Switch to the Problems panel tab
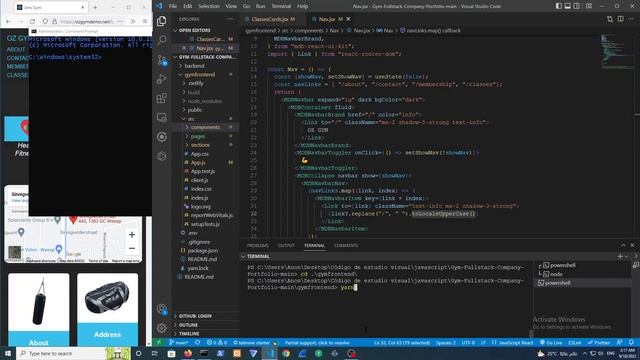Screen dimensions: 640x360 pos(258,245)
